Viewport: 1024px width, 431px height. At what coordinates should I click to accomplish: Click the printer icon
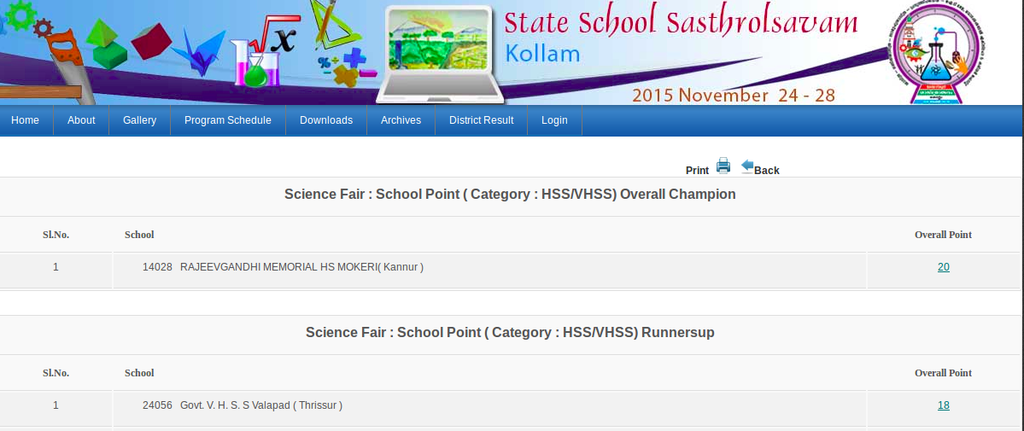(x=723, y=166)
